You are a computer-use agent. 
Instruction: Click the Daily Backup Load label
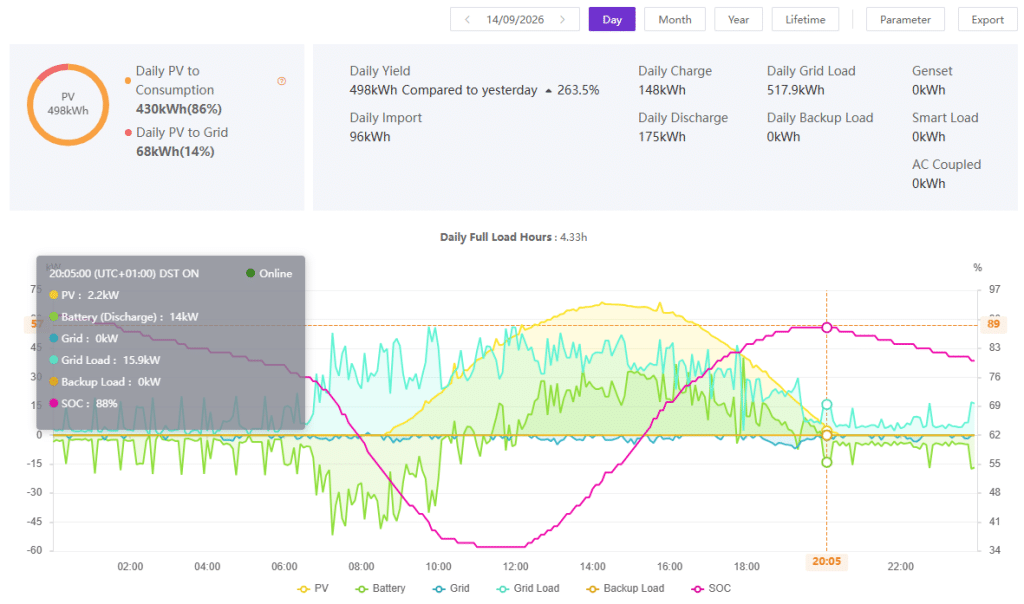tap(820, 118)
